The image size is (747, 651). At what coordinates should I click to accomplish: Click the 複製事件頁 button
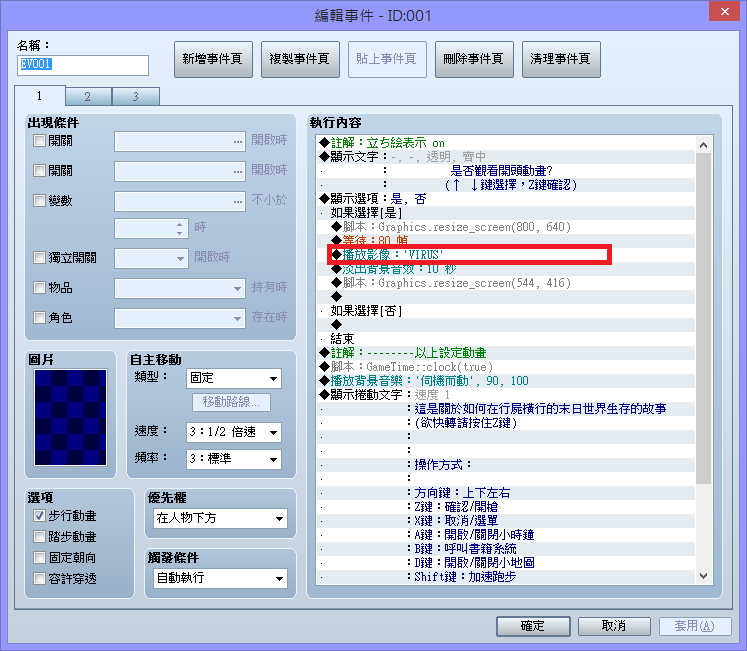click(x=300, y=59)
